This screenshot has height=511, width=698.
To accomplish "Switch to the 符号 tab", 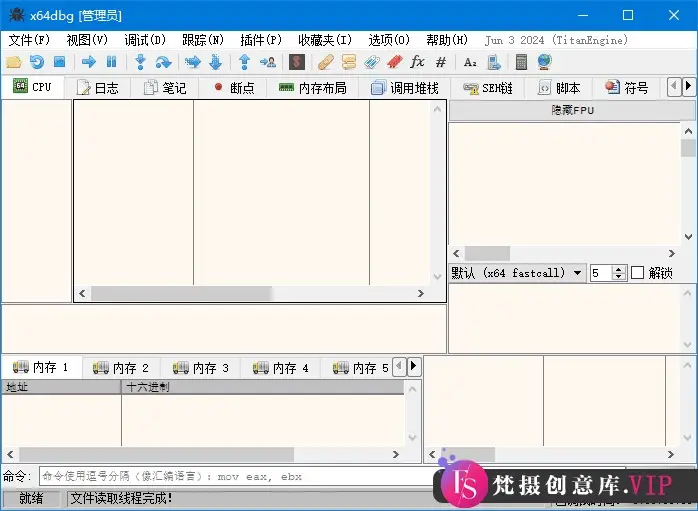I will click(627, 88).
